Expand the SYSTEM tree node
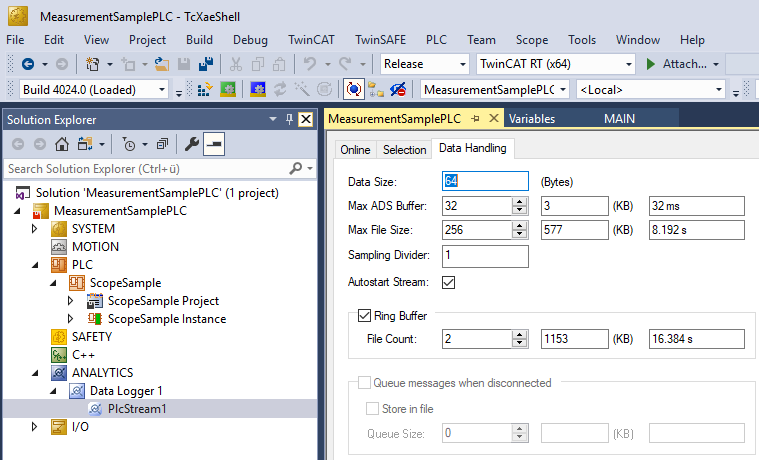 coord(38,229)
